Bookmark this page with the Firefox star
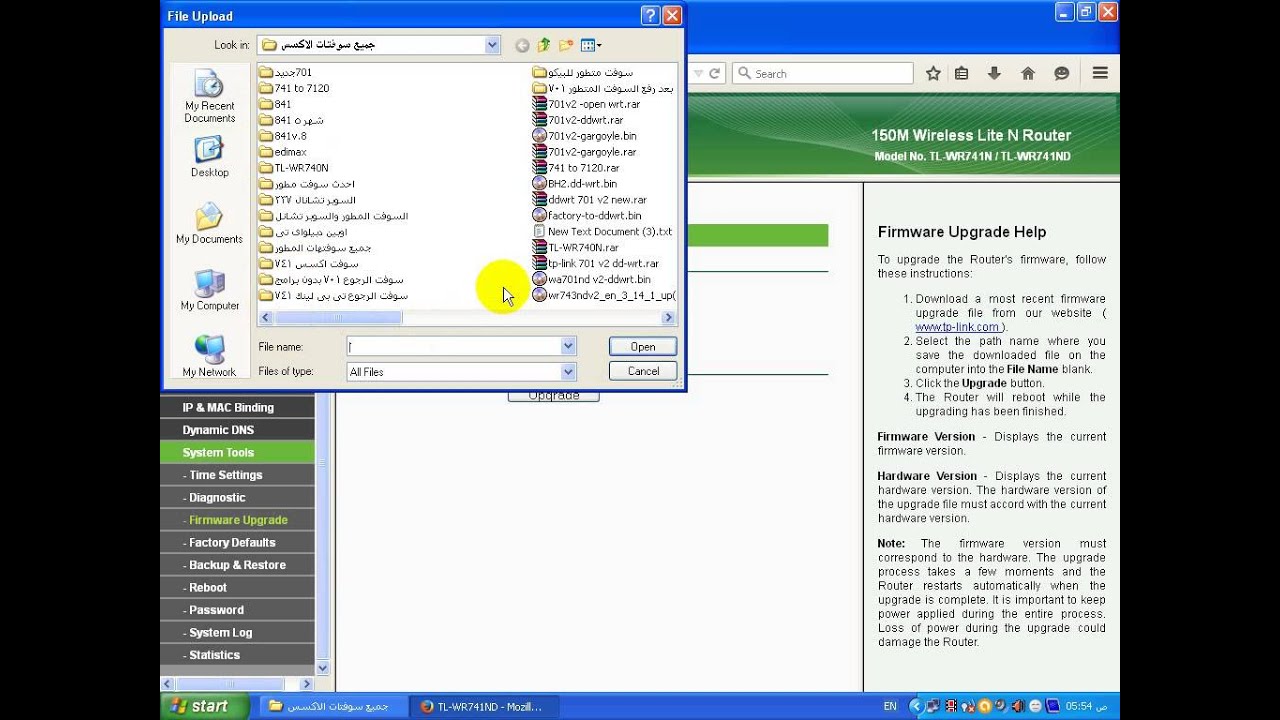This screenshot has height=720, width=1280. click(933, 73)
